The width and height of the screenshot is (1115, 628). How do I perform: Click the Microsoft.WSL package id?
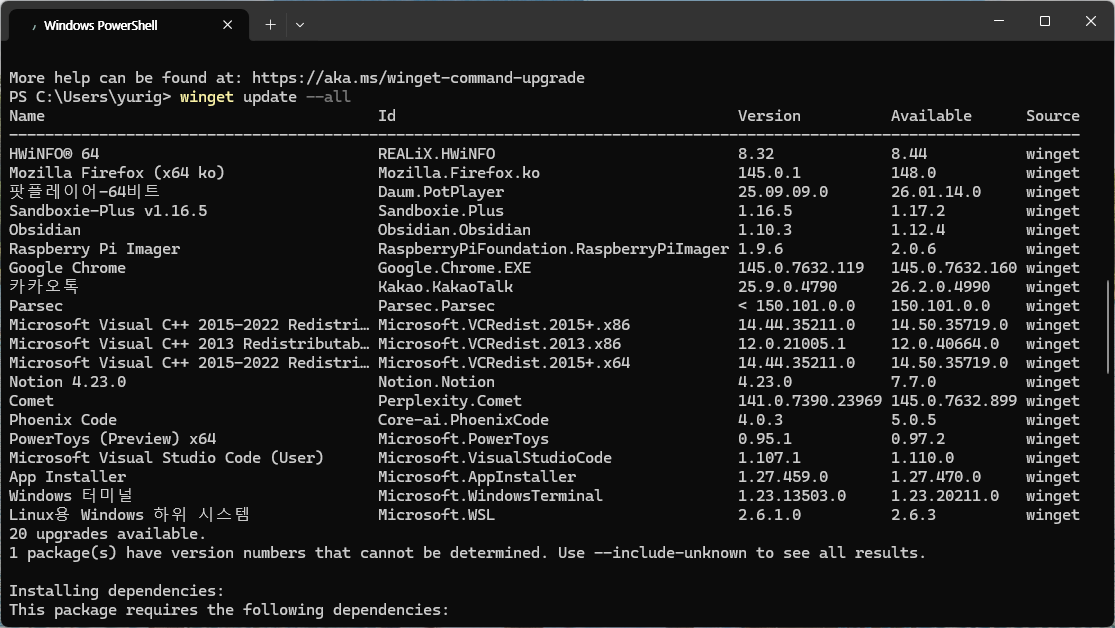(x=436, y=515)
